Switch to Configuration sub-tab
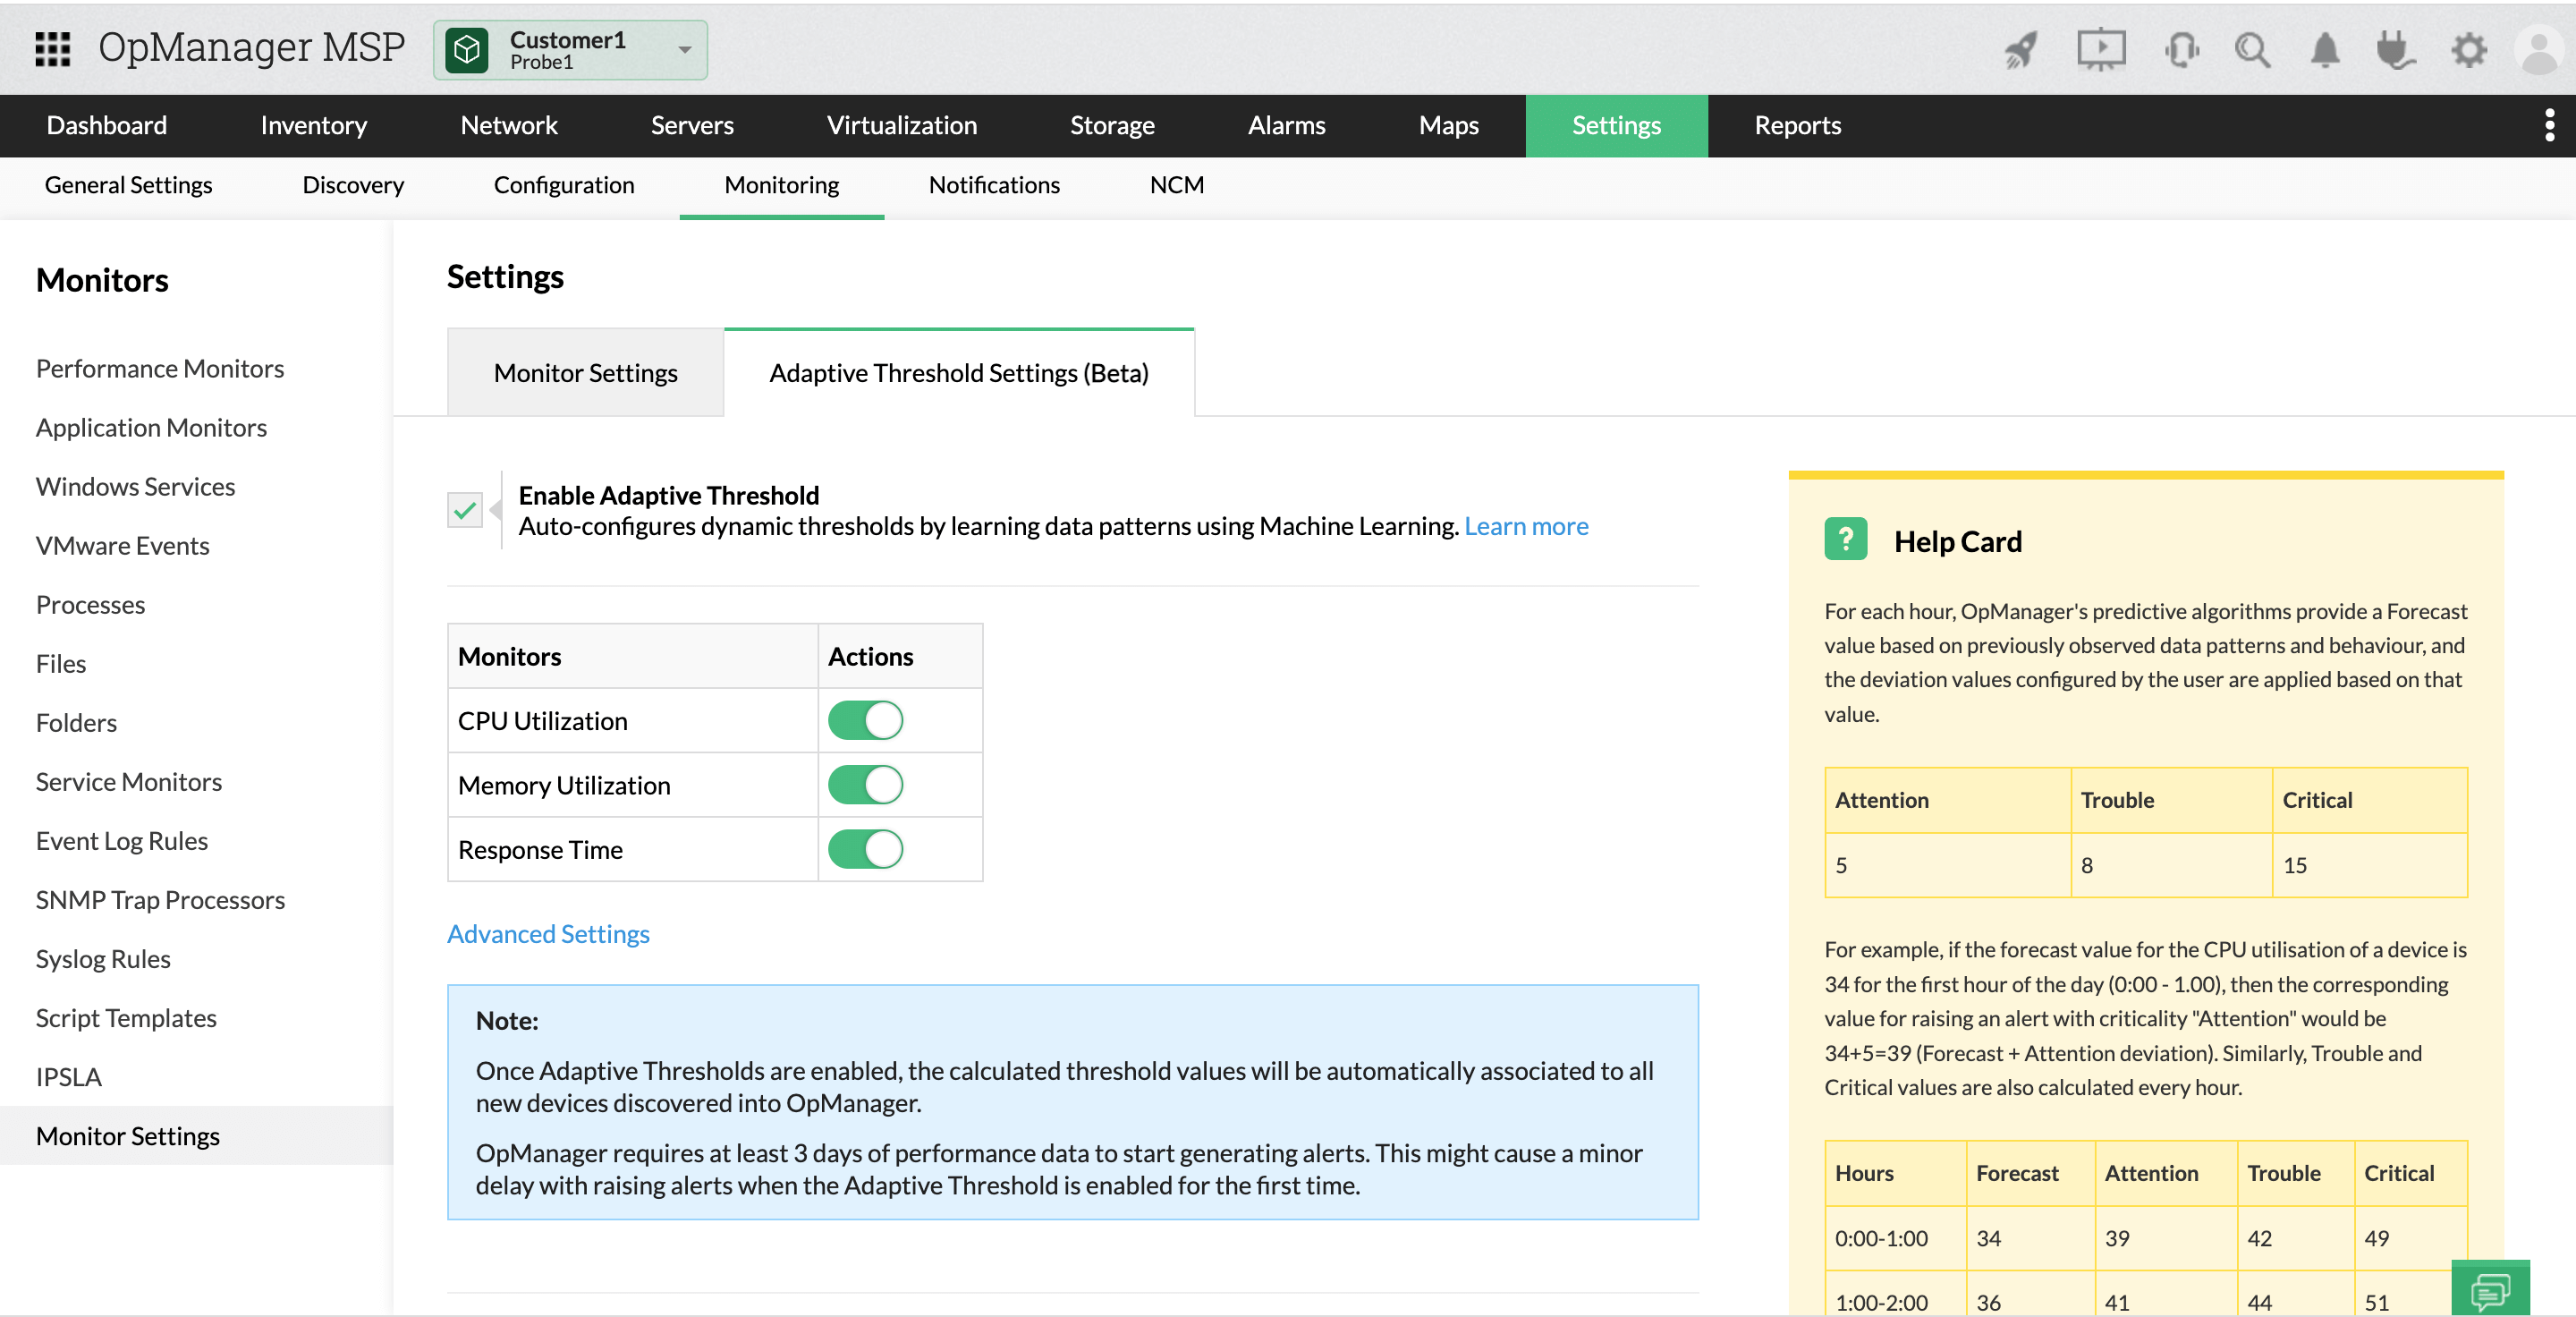The width and height of the screenshot is (2576, 1317). (564, 185)
